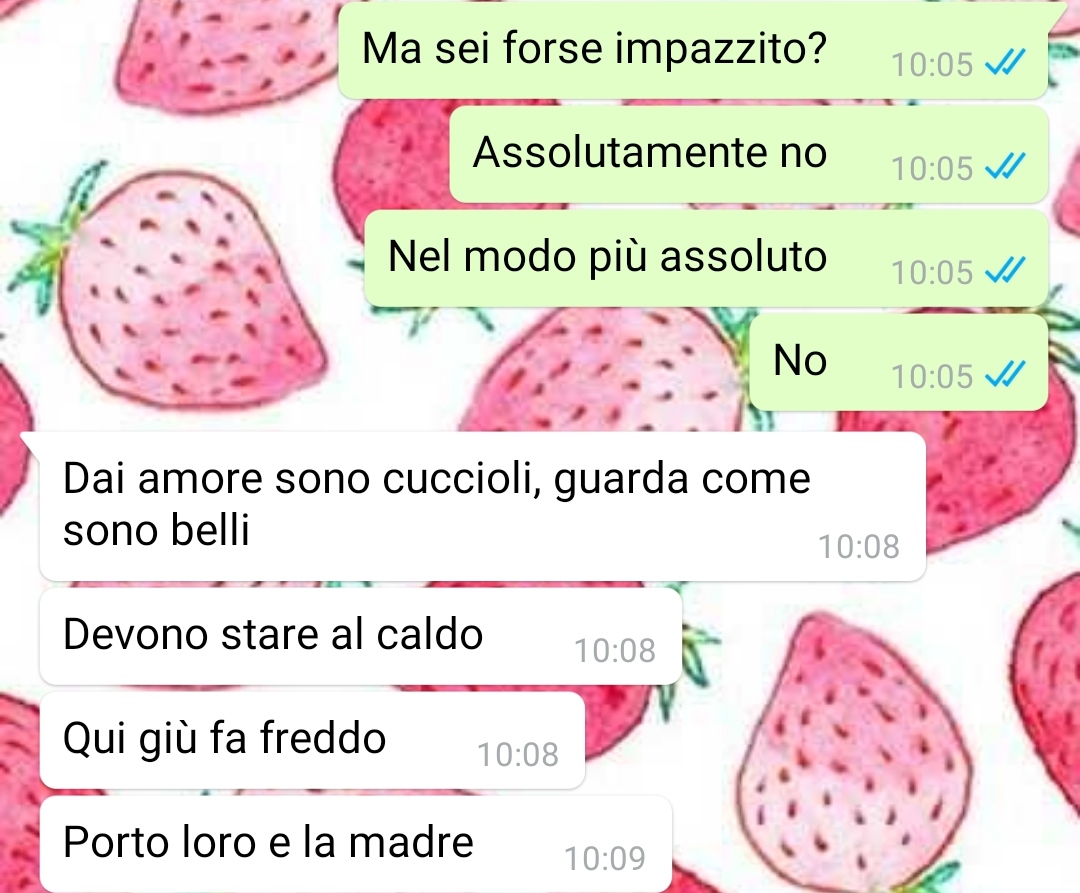Tap the blue checkmarks on the "No" message
The width and height of the screenshot is (1080, 893).
[1006, 375]
